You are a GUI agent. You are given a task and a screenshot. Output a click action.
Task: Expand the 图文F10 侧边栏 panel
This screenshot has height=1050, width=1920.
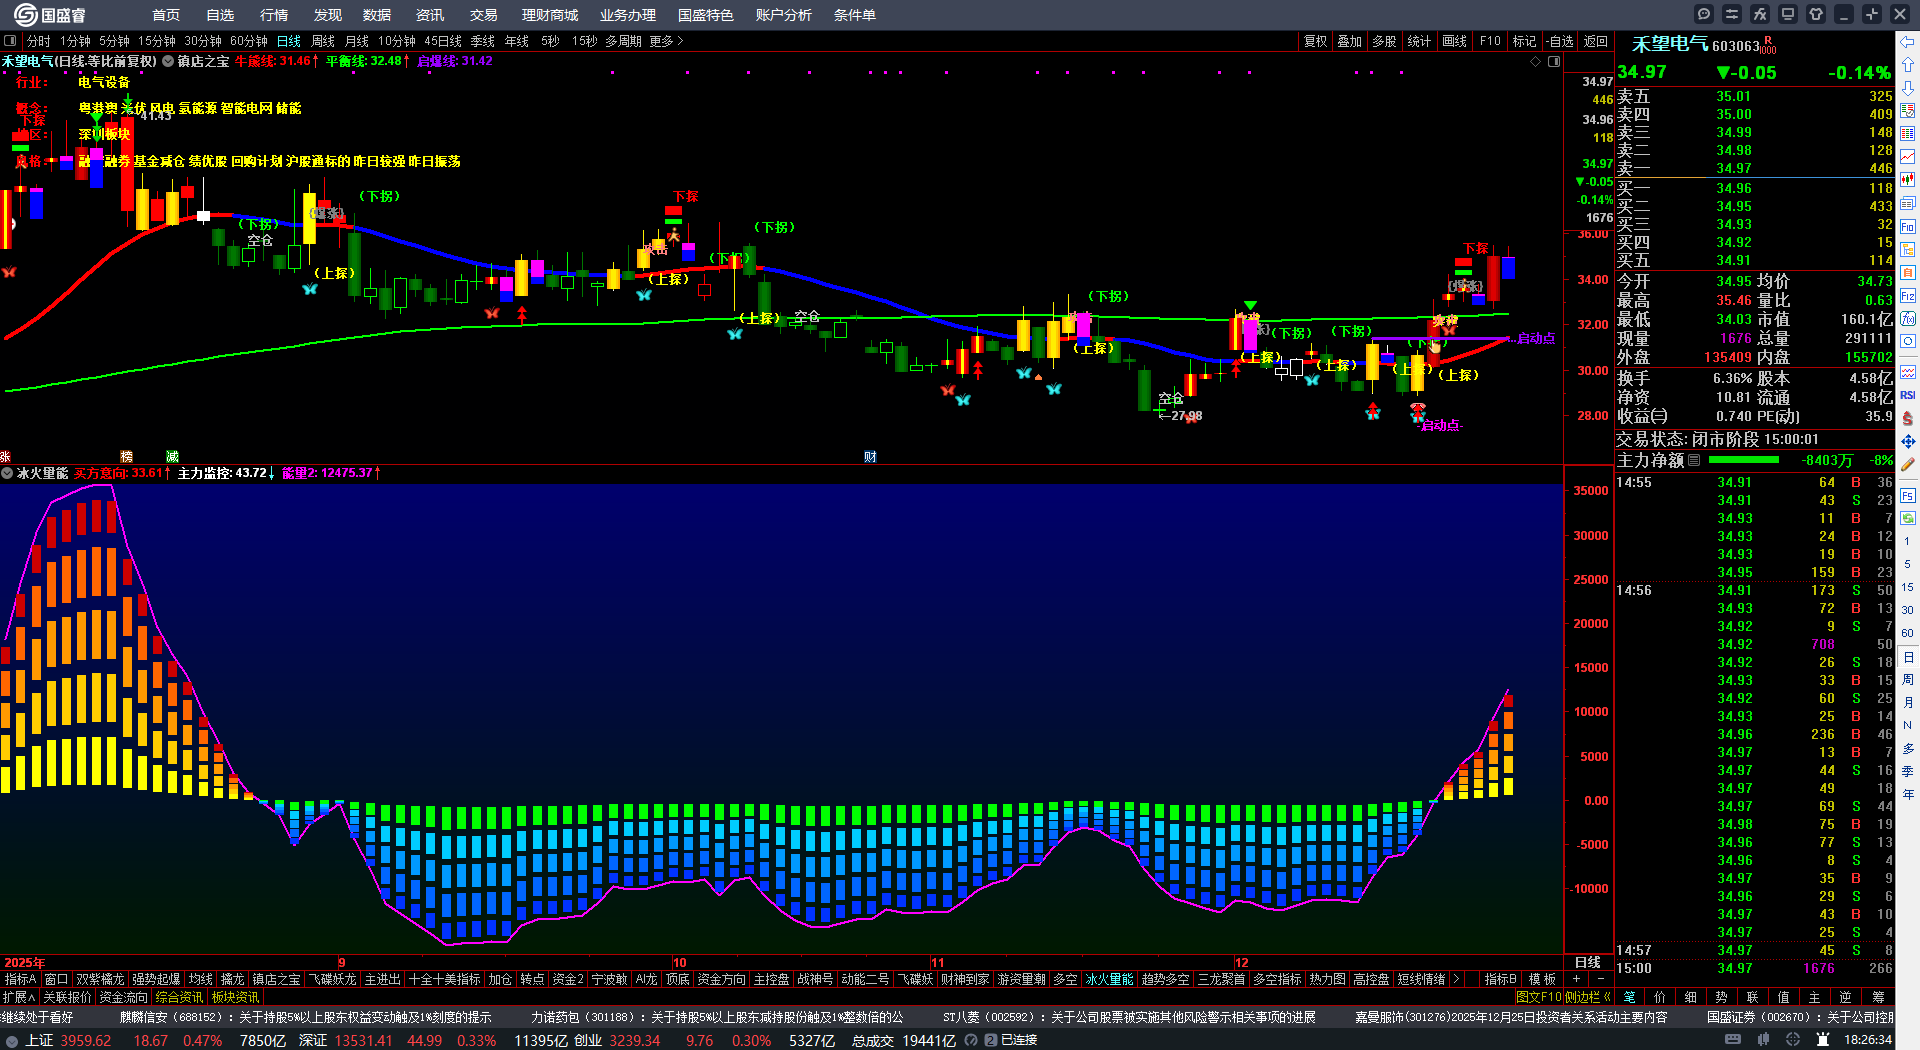coord(1563,997)
